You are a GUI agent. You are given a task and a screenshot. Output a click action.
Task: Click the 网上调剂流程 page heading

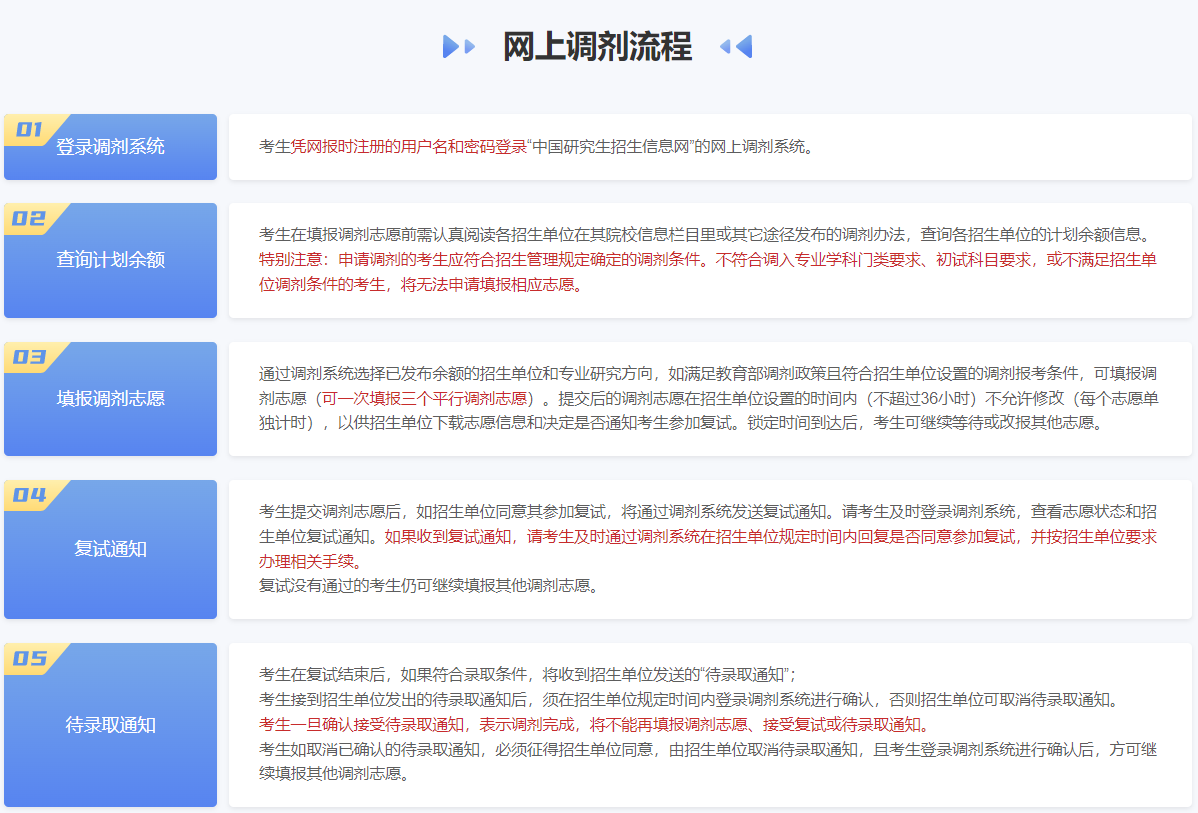[x=597, y=47]
